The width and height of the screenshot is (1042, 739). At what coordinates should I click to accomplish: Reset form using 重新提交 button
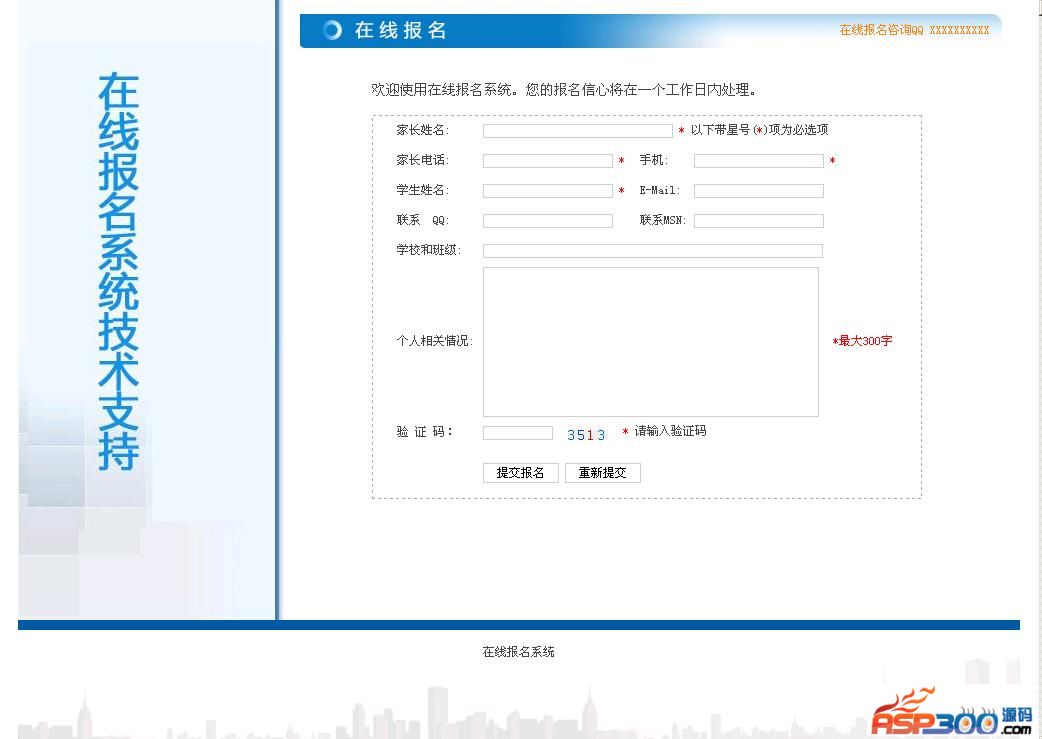603,473
